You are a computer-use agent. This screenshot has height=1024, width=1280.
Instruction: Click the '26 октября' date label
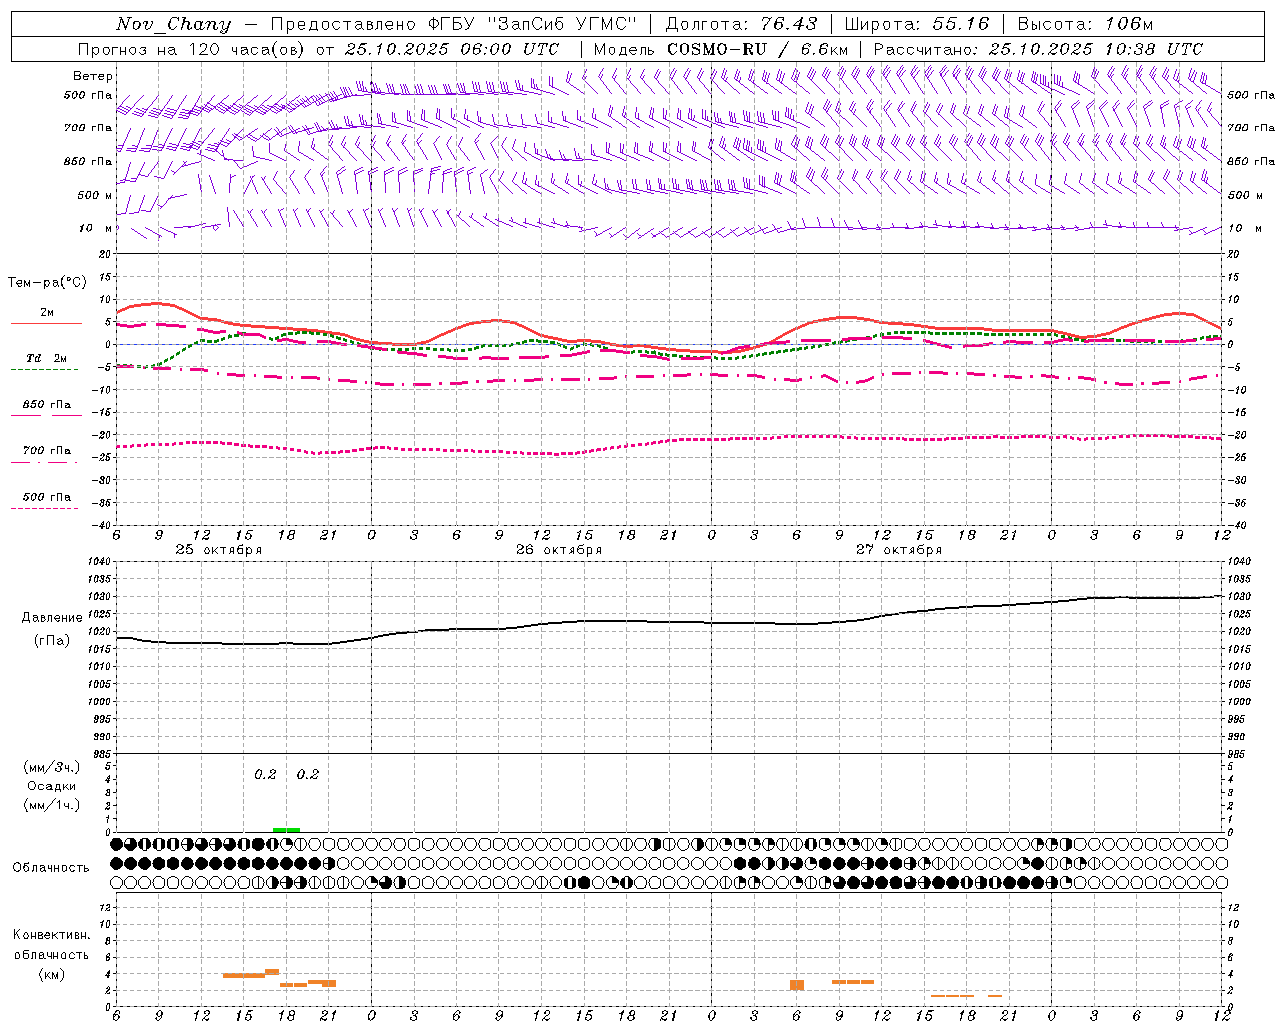(559, 549)
